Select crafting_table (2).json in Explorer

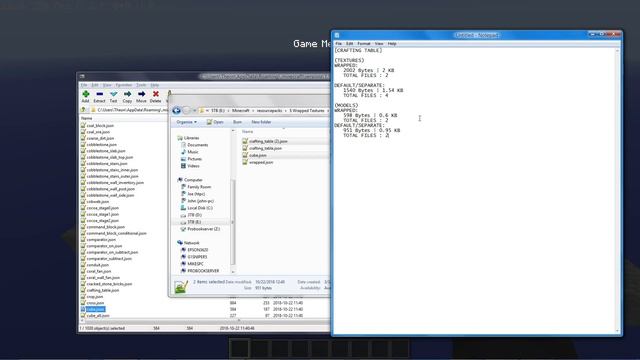(265, 141)
